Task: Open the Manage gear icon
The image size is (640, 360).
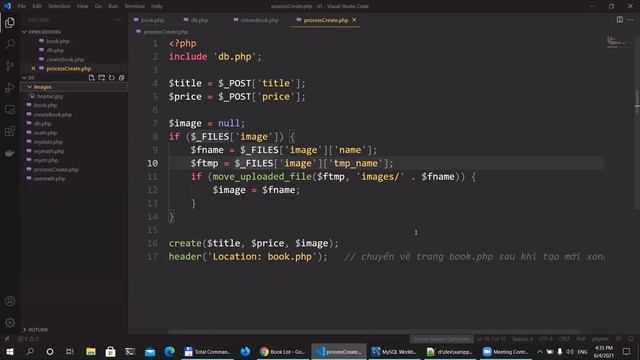Action: tap(10, 323)
